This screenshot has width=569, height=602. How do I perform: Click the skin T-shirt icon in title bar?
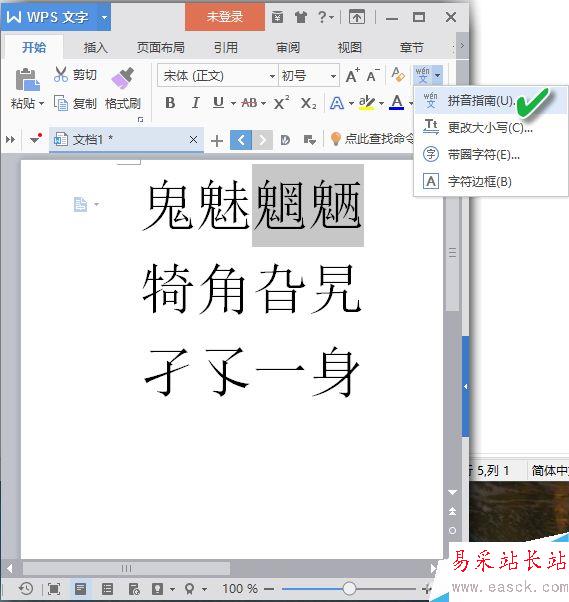(x=301, y=17)
